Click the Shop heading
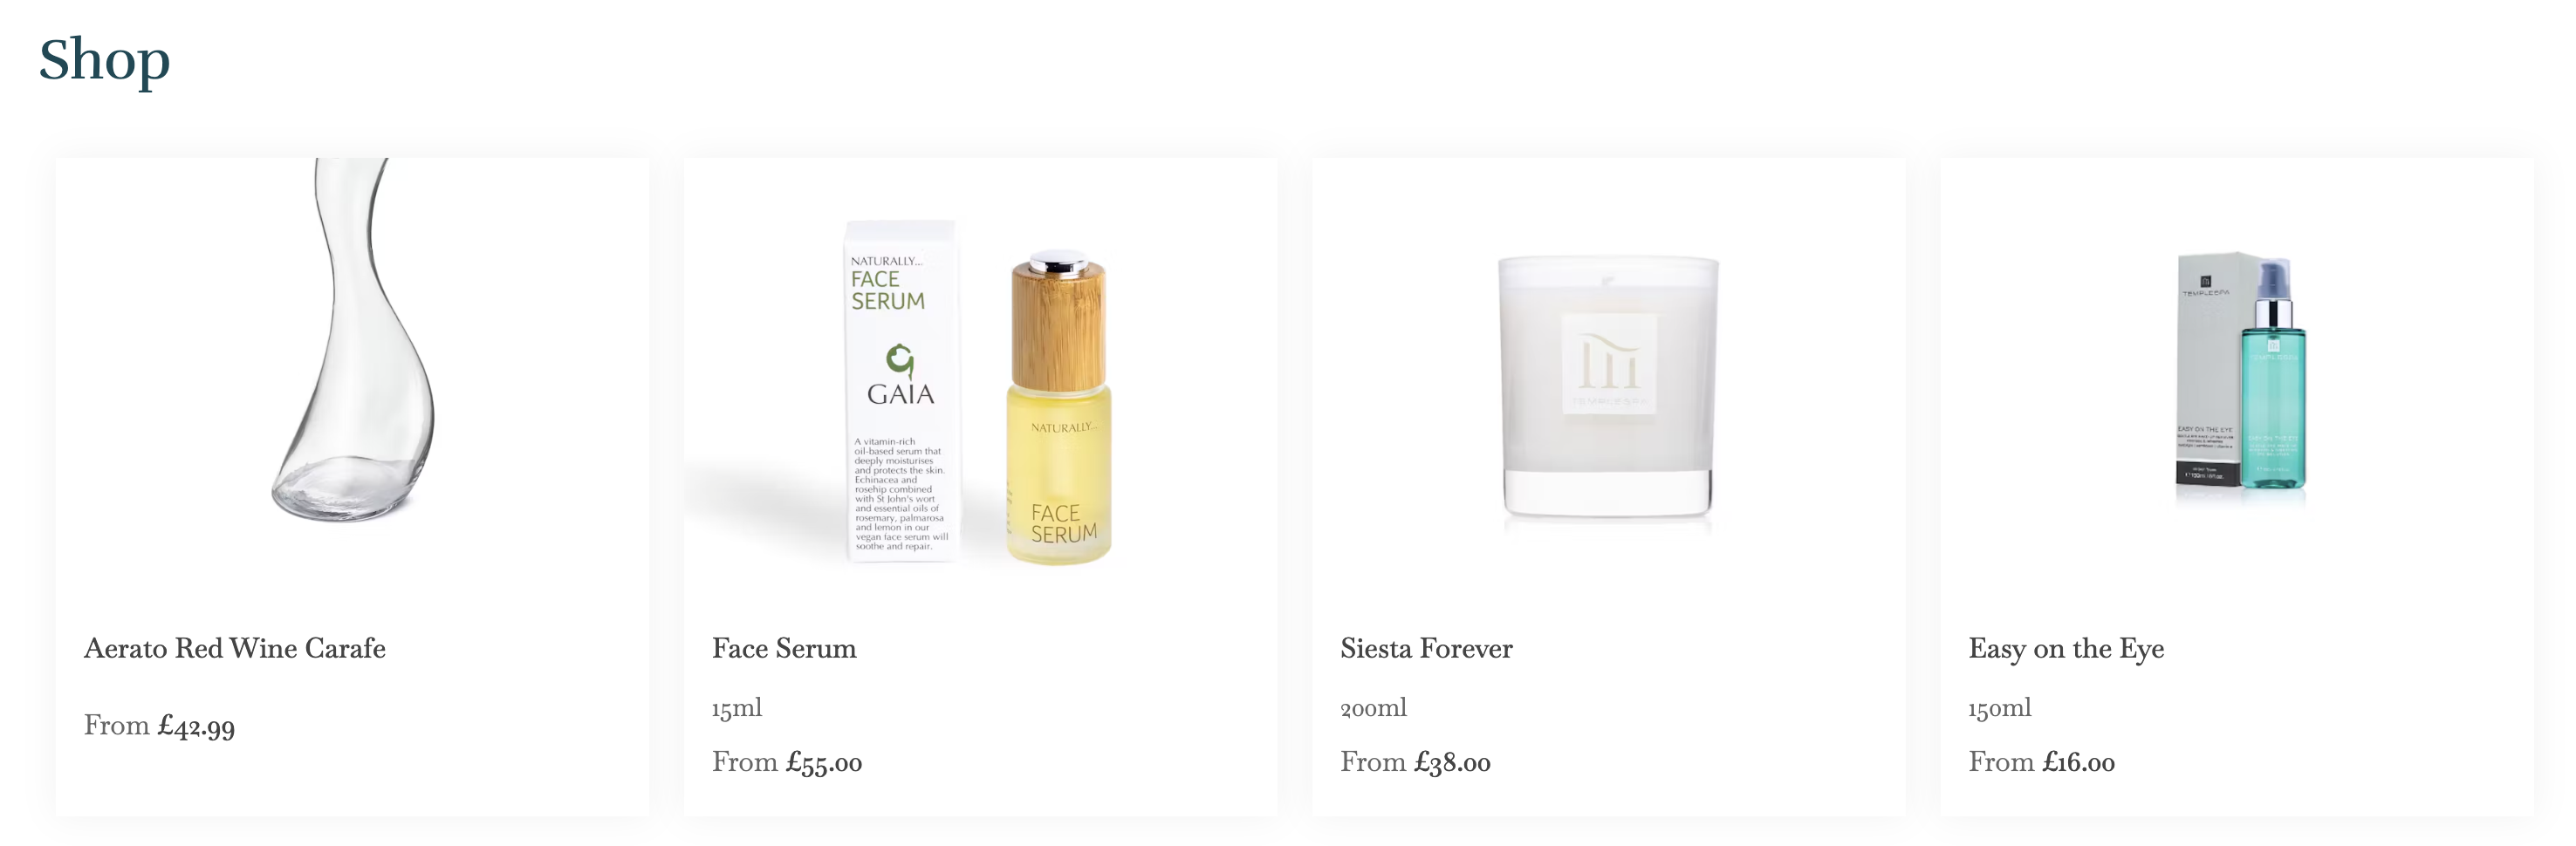This screenshot has height=846, width=2576. (105, 61)
